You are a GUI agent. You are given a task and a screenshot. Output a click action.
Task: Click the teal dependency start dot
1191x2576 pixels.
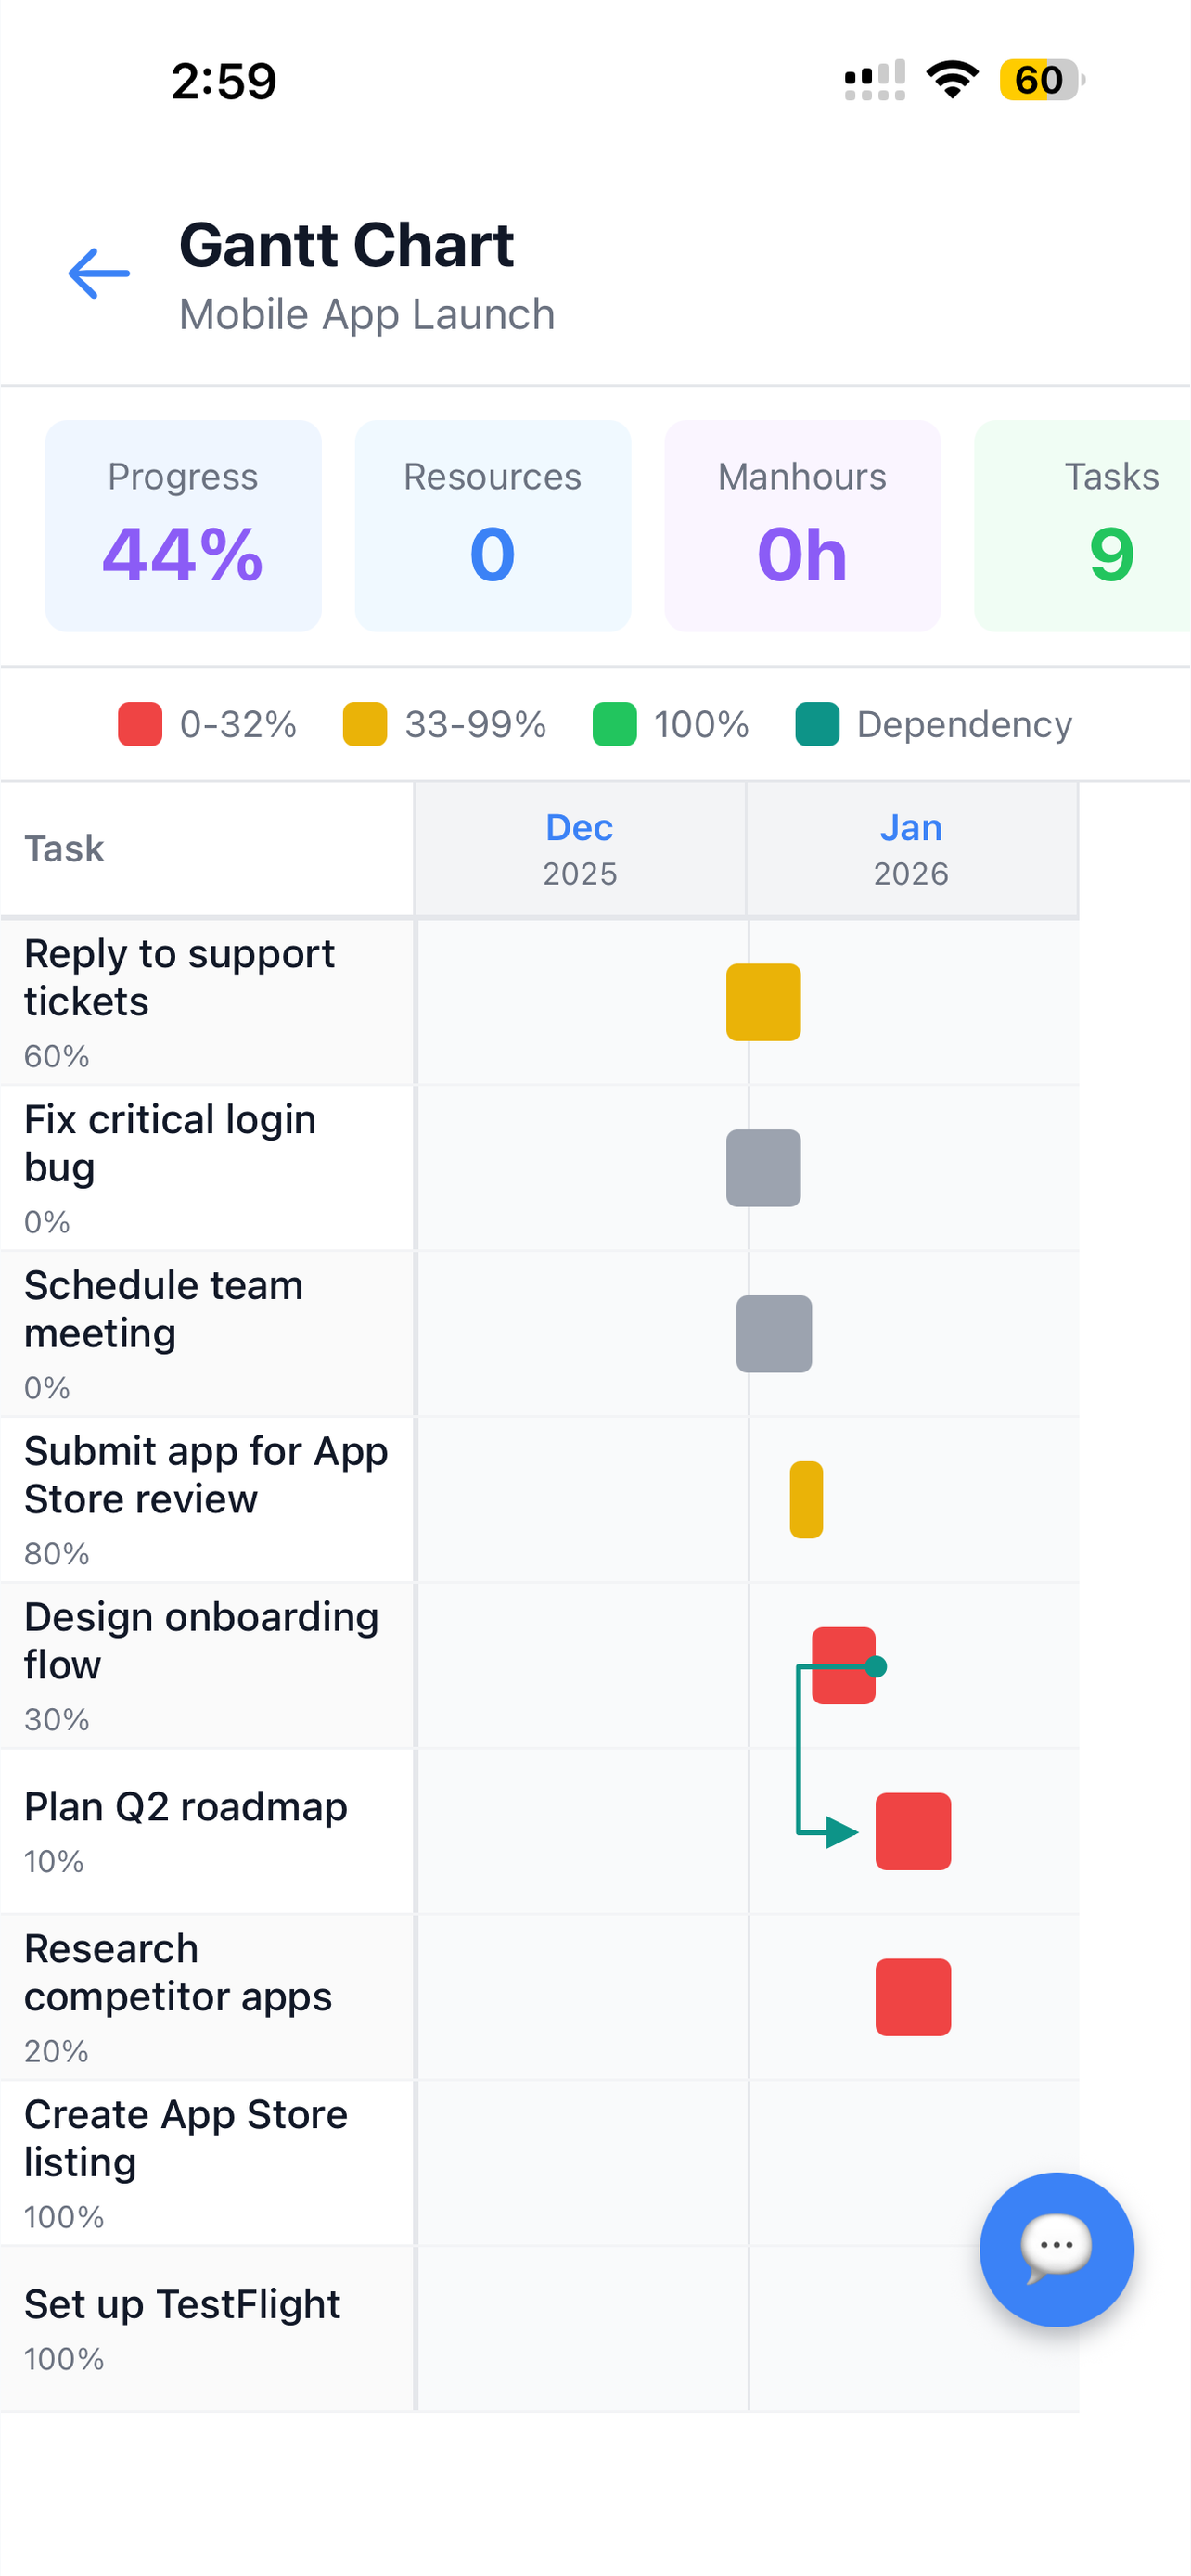pos(876,1666)
